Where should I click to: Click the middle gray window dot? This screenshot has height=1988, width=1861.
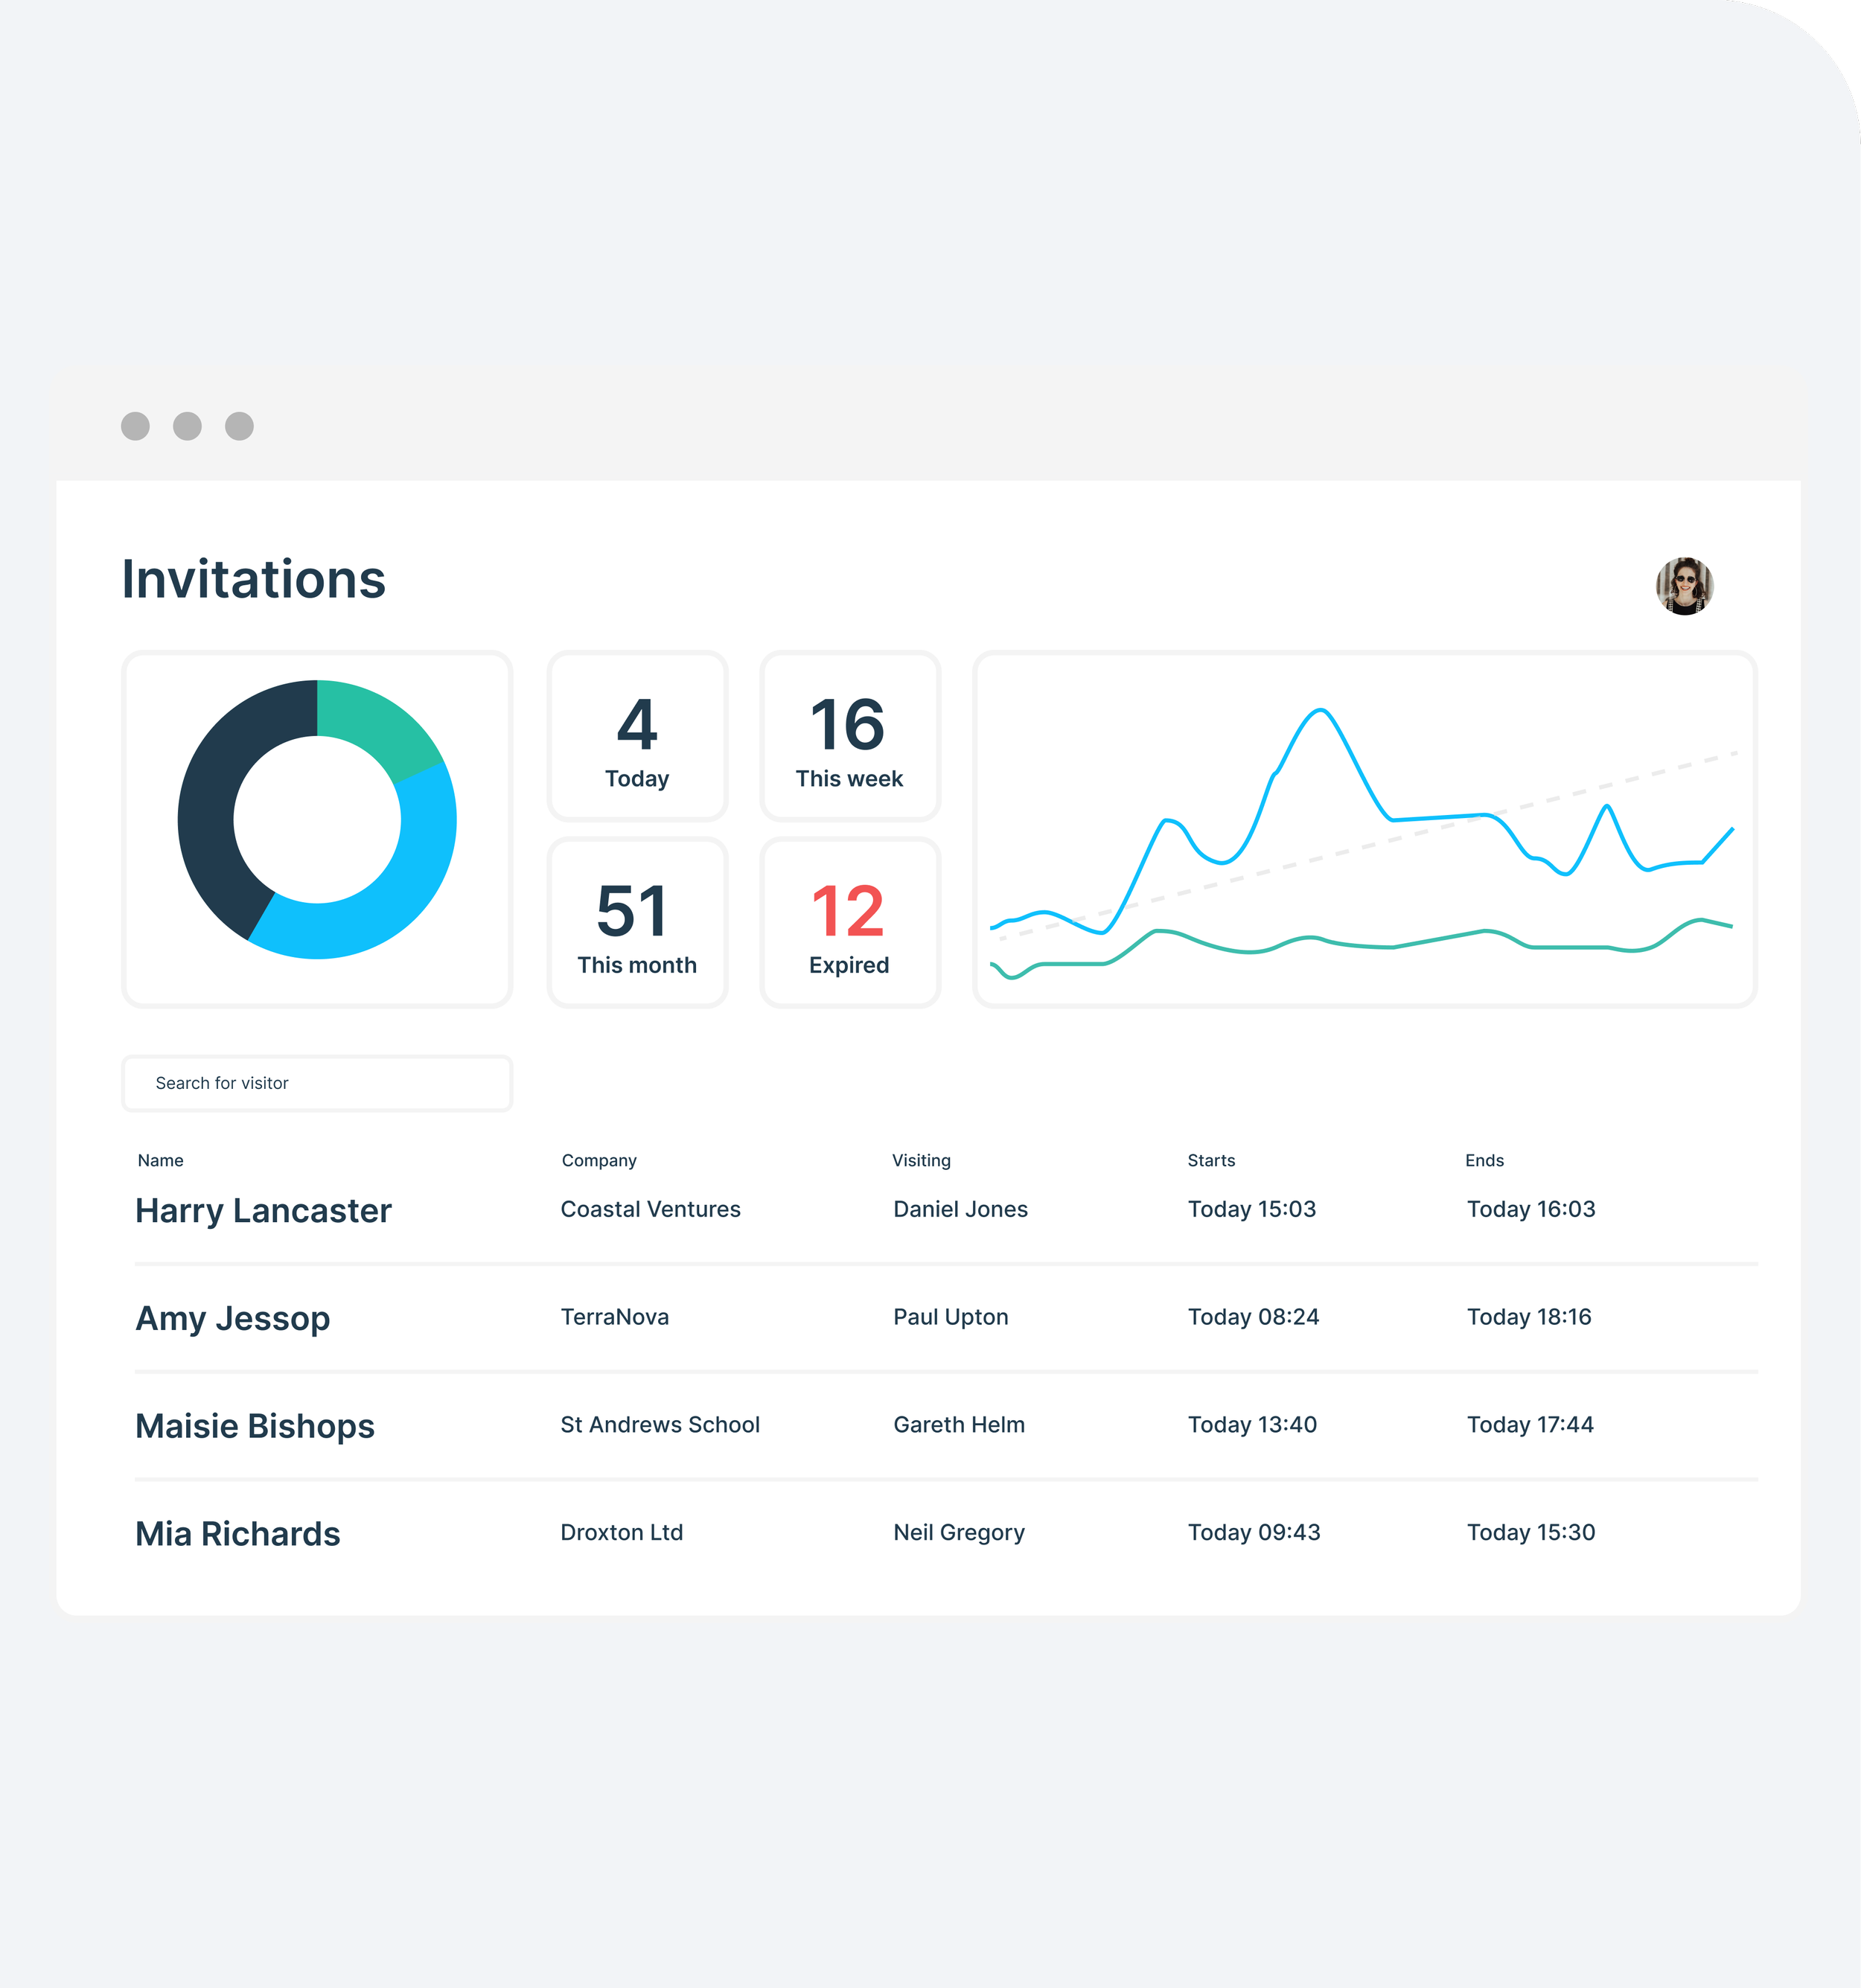[187, 426]
